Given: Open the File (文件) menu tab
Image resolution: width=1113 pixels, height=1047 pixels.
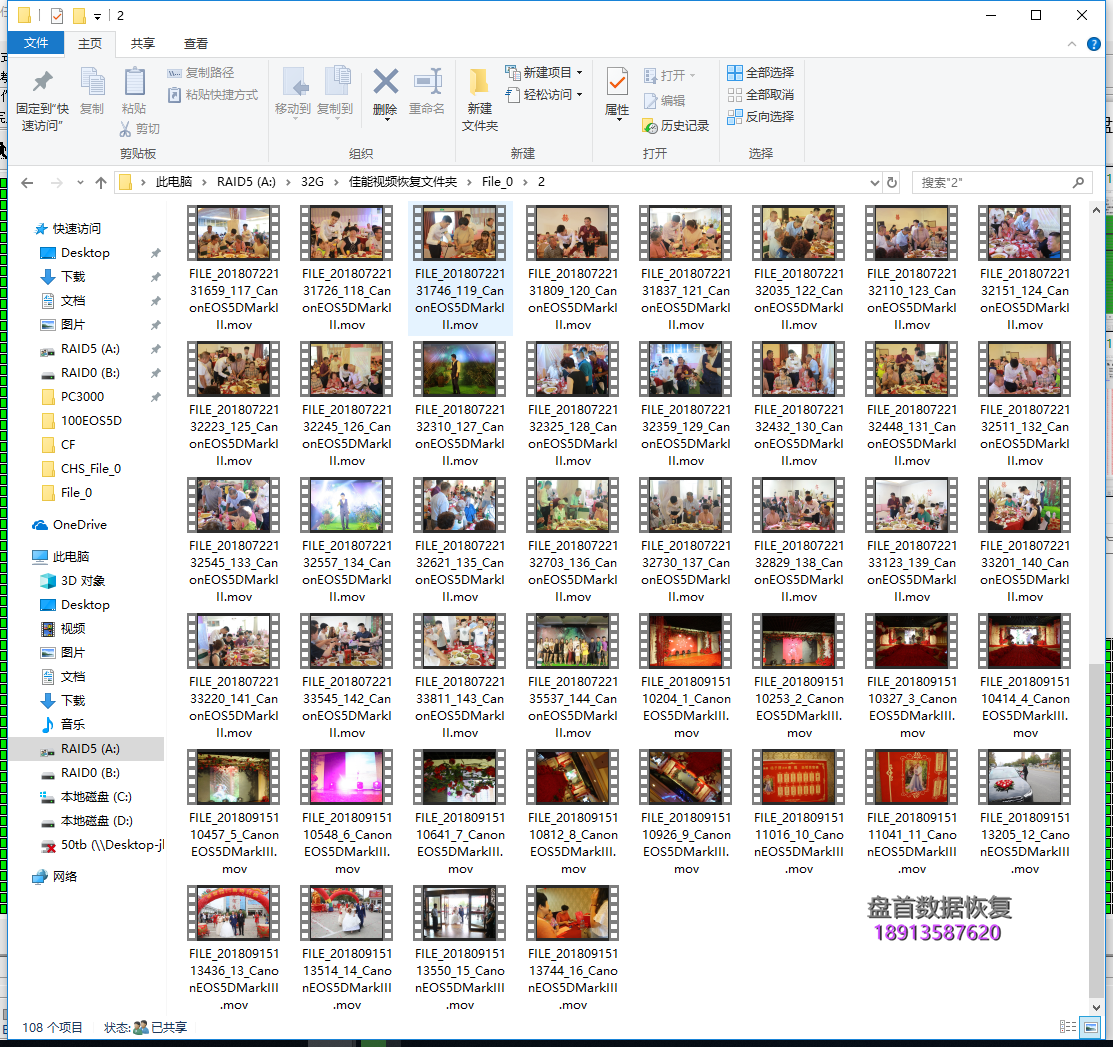Looking at the screenshot, I should coord(35,43).
